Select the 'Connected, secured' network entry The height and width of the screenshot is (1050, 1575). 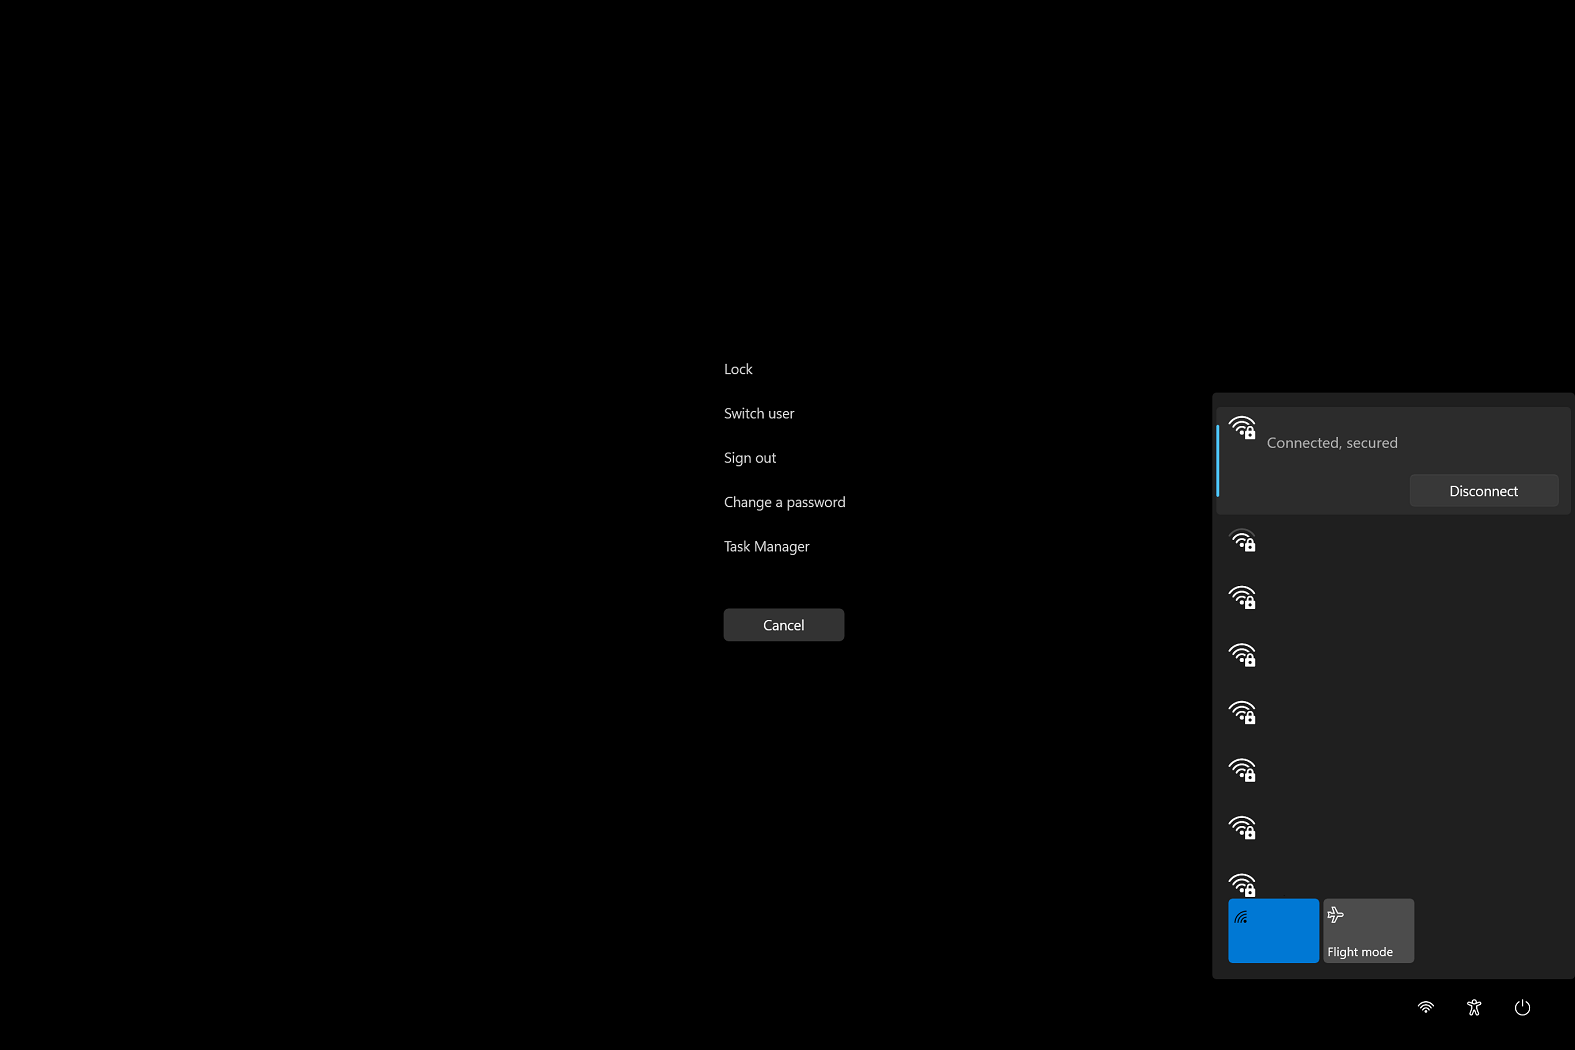click(1393, 461)
